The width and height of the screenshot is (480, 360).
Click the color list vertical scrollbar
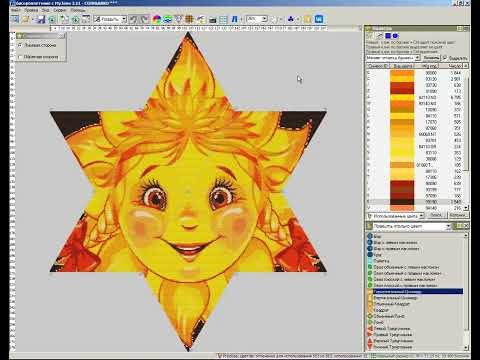tap(466, 137)
